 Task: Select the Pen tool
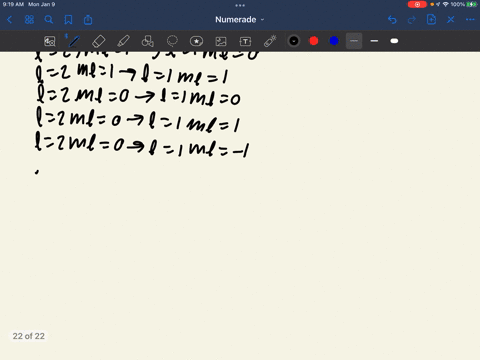coord(74,41)
